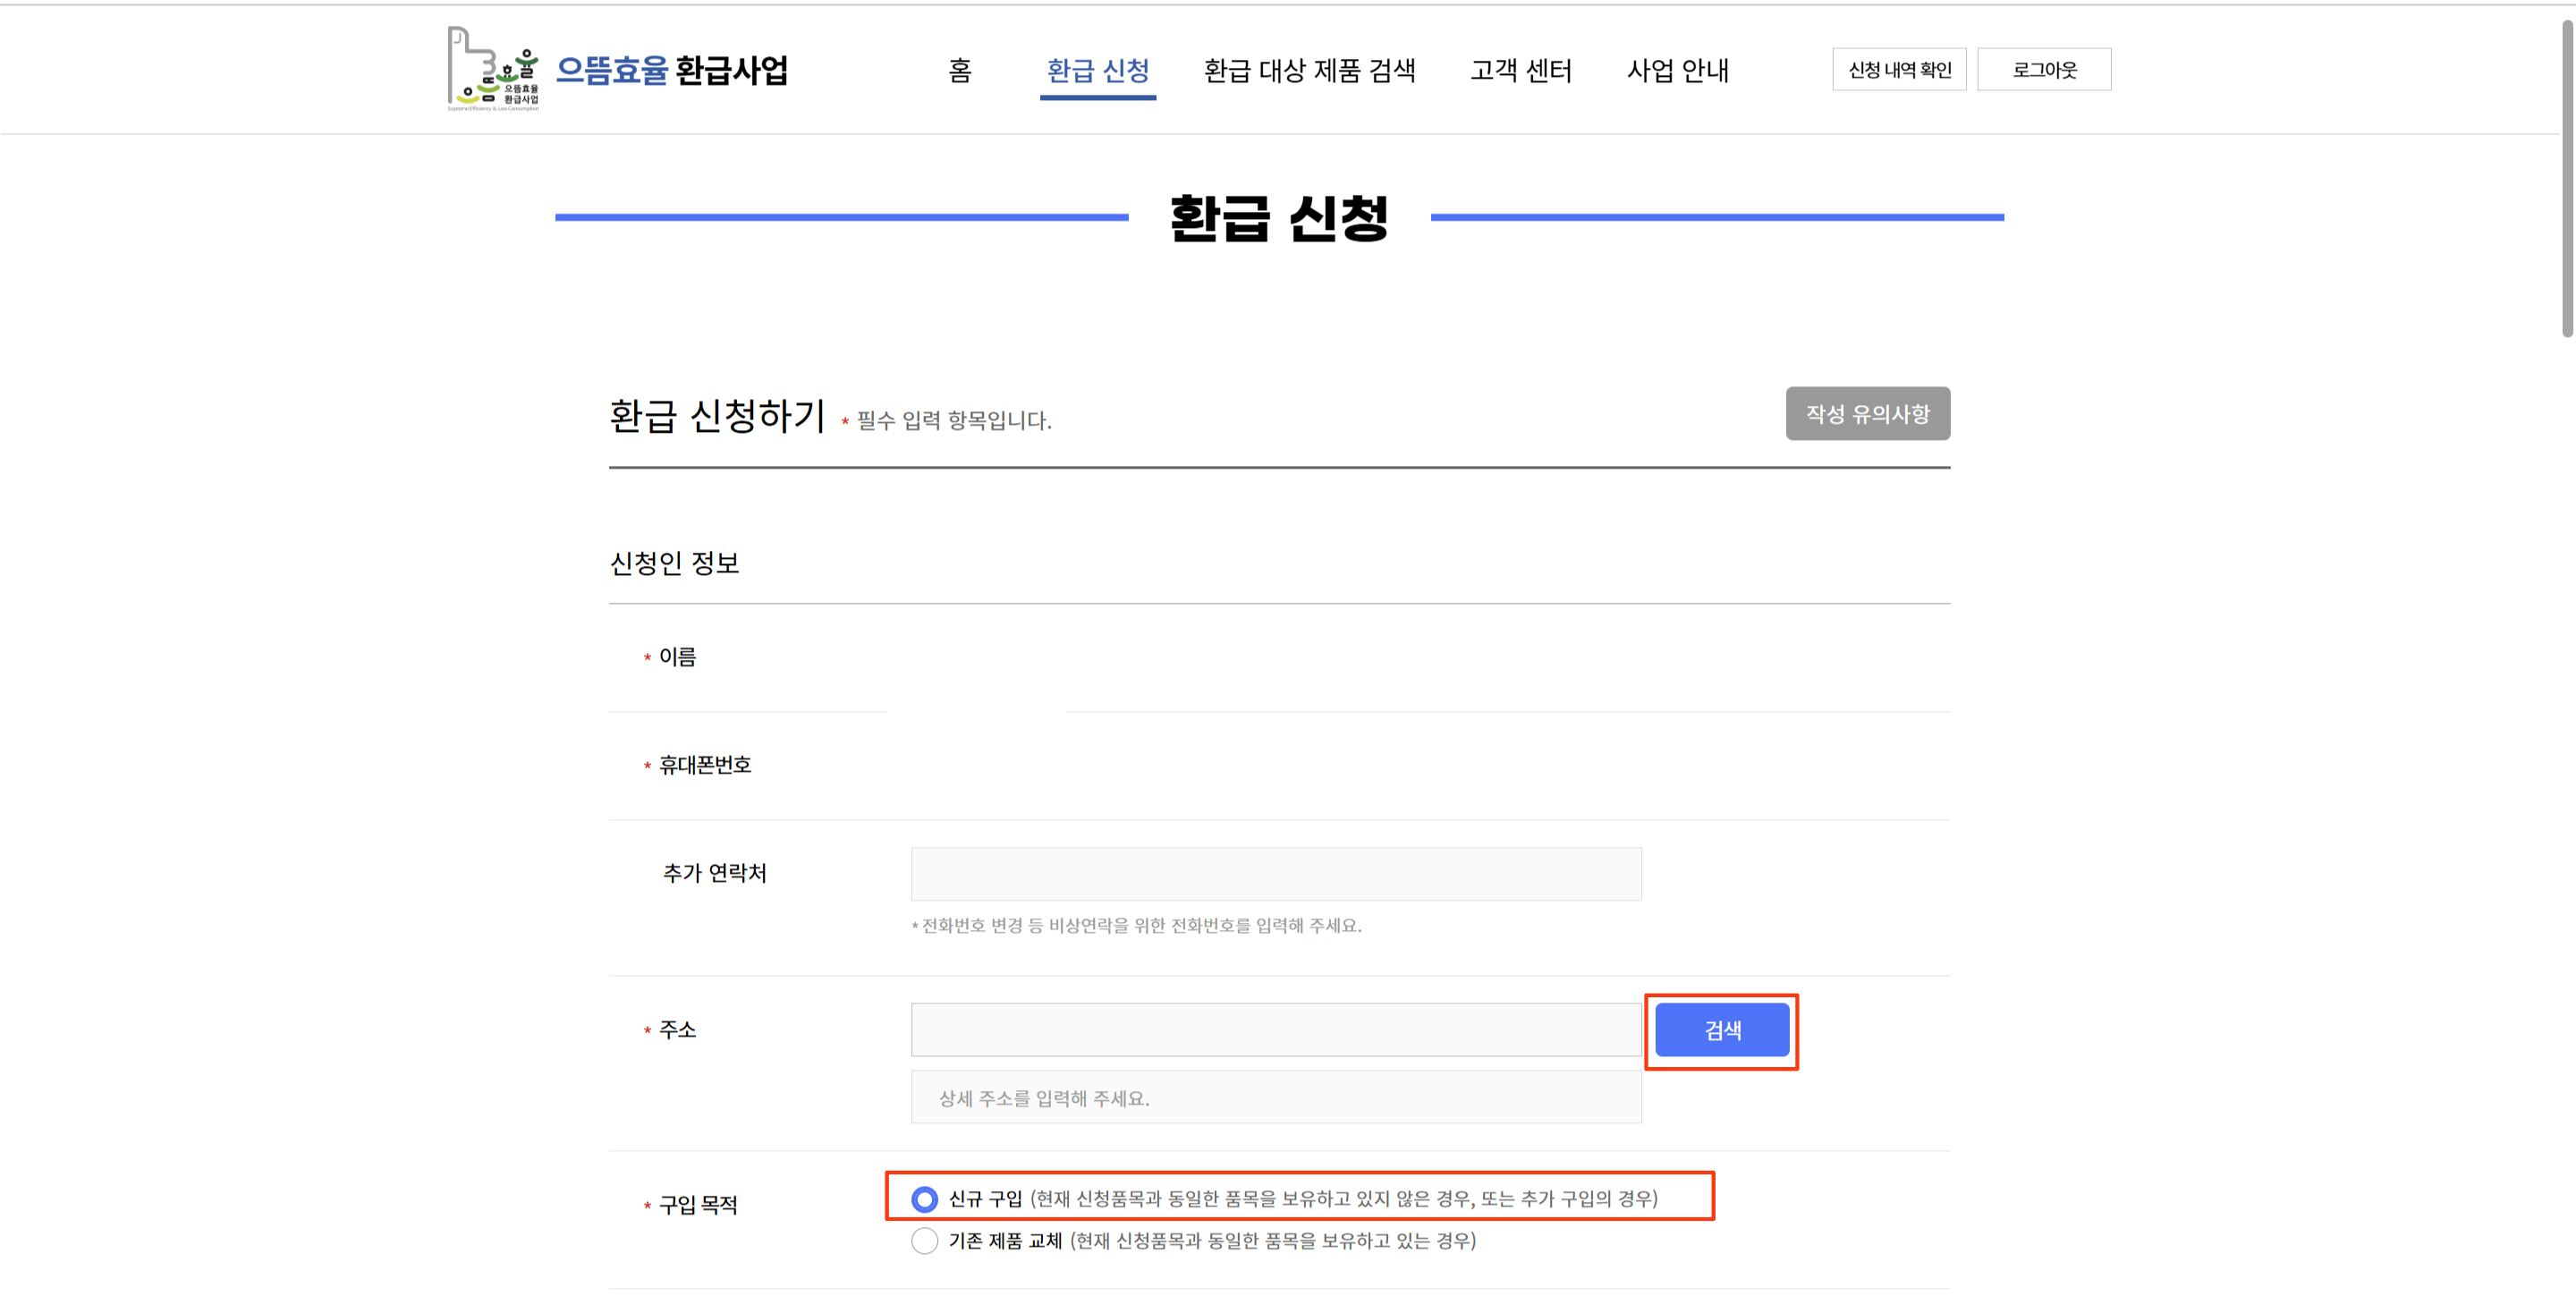Screen dimensions: 2576x1313
Task: Go to 환급 대상 제품 검색 menu
Action: coord(1309,70)
